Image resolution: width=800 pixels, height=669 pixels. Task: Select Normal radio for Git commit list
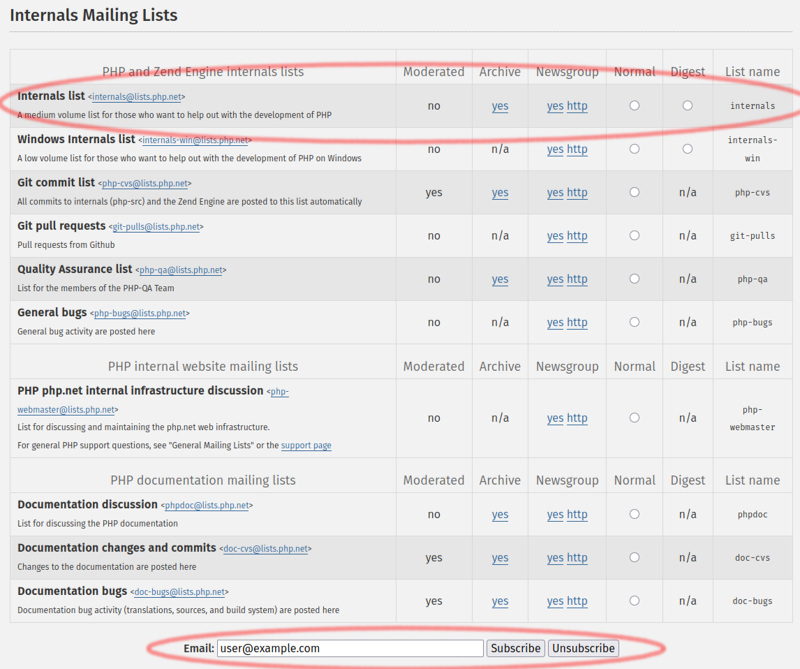pyautogui.click(x=634, y=192)
